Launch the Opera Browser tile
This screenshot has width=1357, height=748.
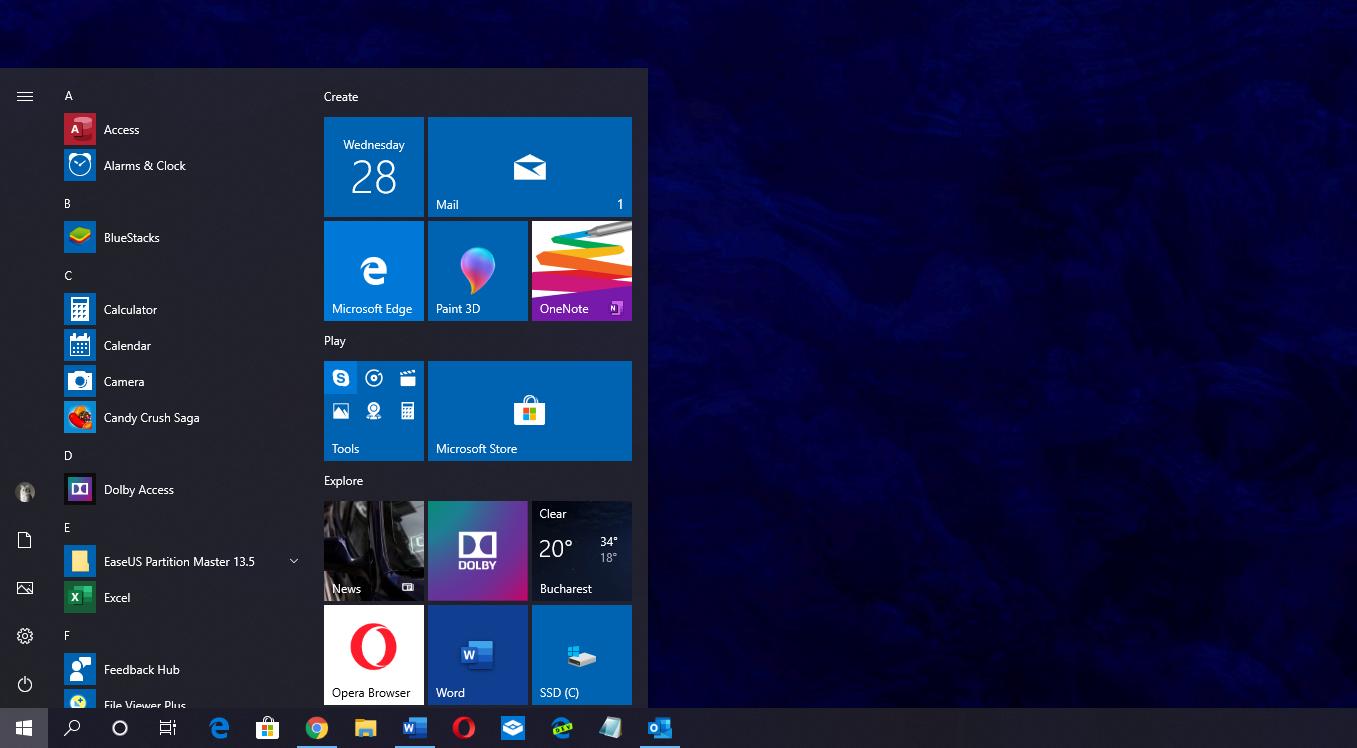374,655
